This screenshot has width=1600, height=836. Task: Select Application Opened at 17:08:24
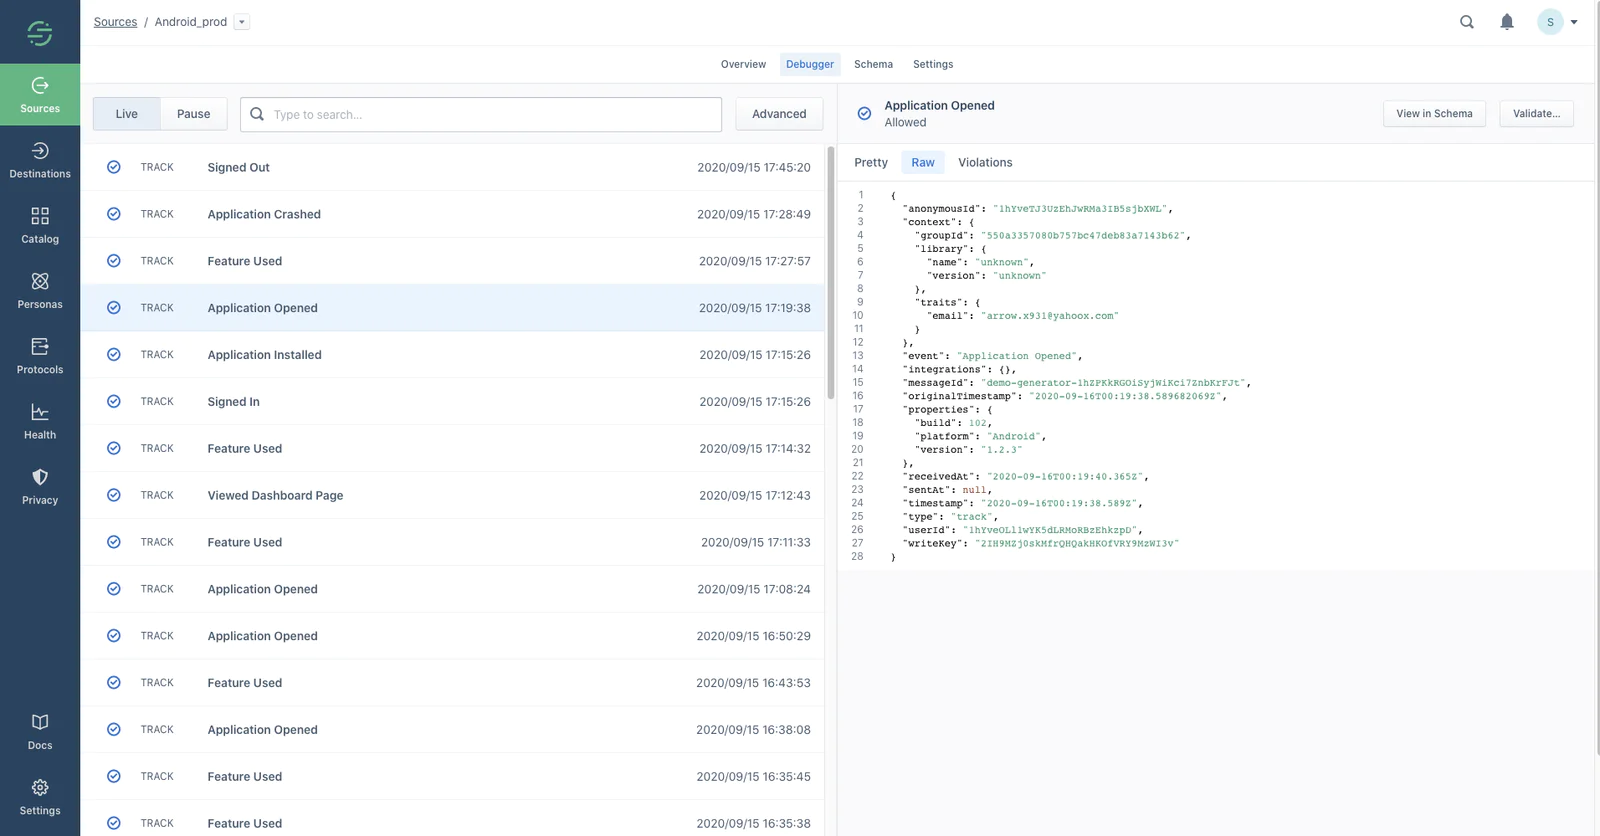point(452,589)
